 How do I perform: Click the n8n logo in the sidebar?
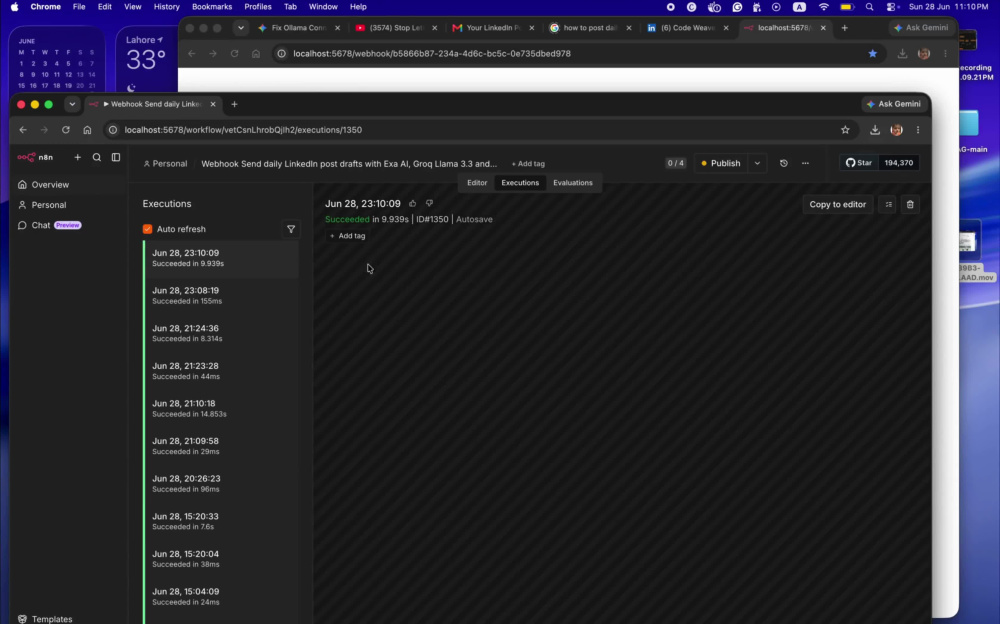tap(35, 157)
